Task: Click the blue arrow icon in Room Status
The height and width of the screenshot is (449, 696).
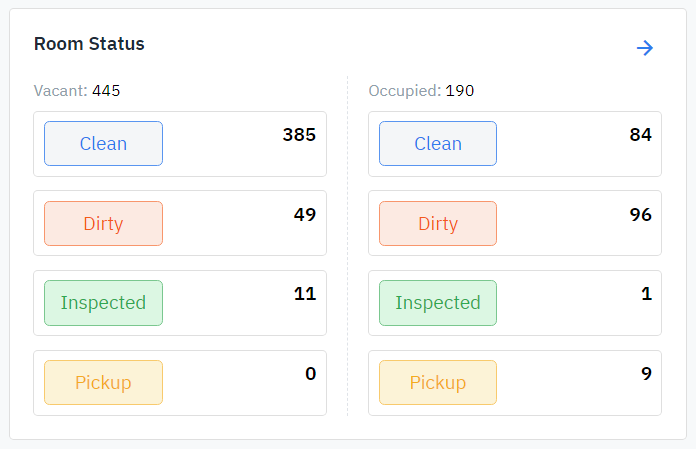Action: point(645,48)
